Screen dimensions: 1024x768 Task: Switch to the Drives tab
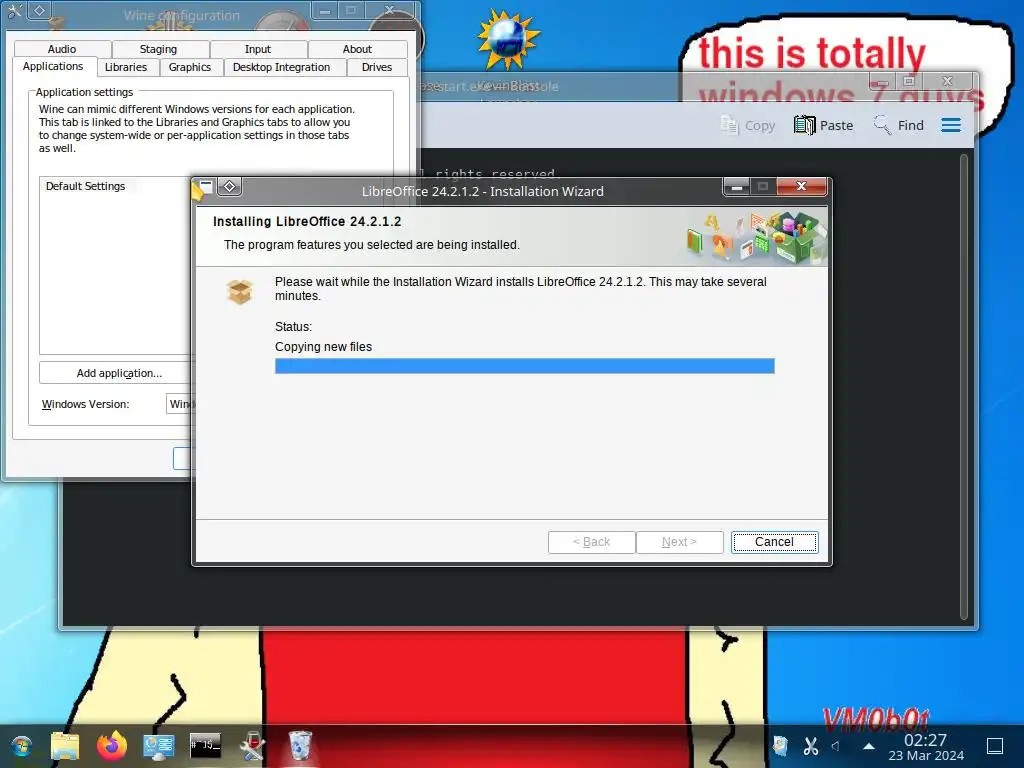tap(377, 67)
